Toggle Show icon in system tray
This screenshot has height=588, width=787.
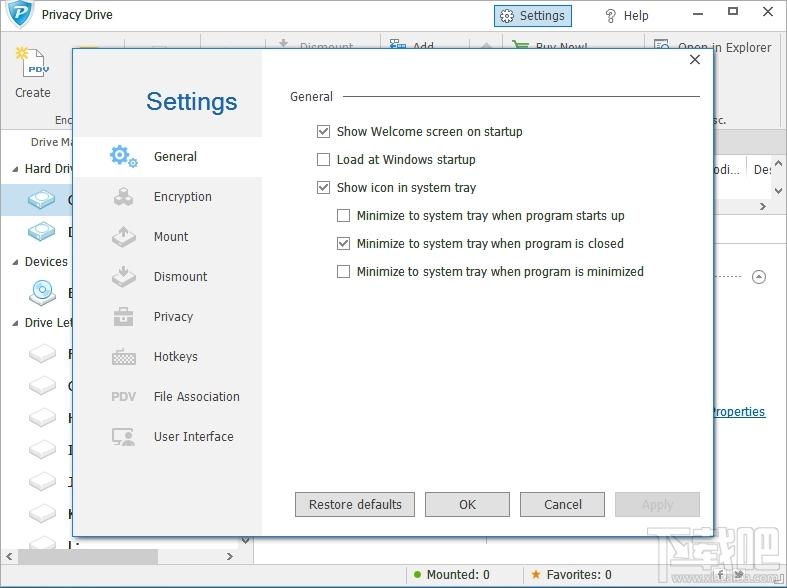pos(324,188)
